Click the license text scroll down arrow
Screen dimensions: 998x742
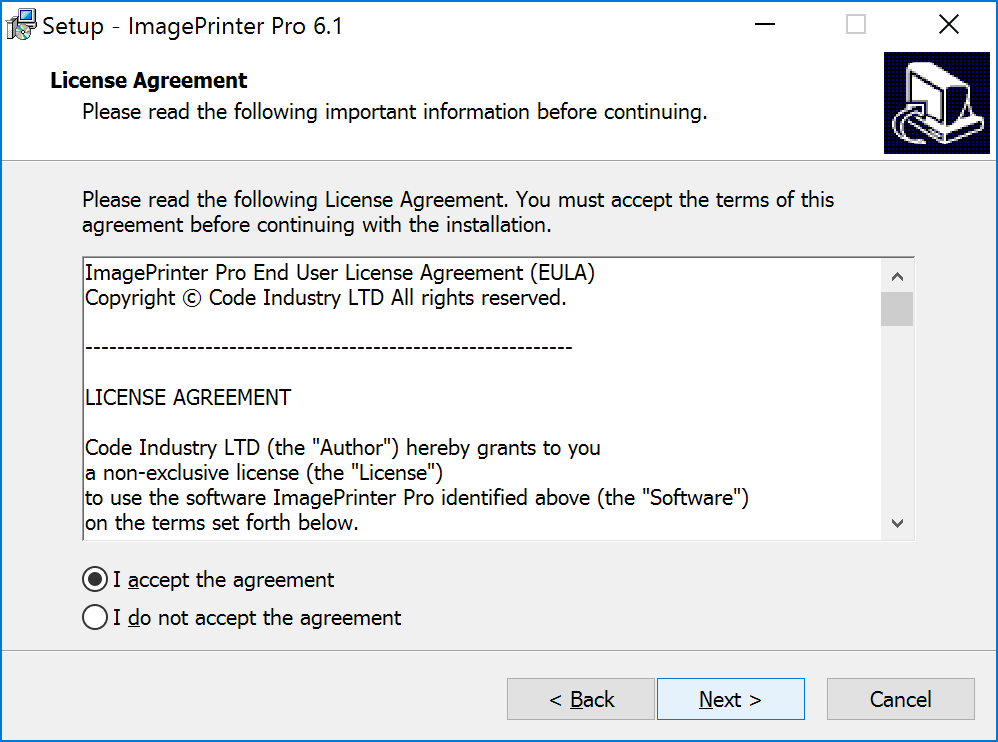[897, 523]
